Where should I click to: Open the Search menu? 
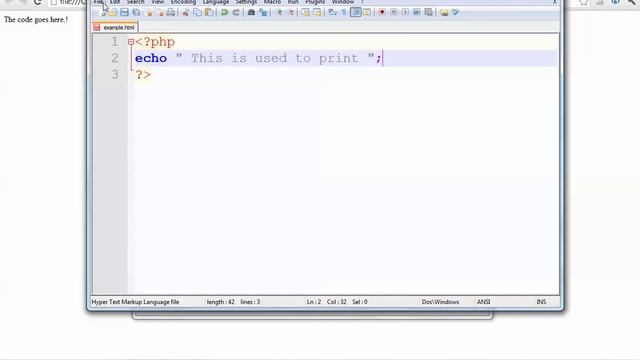[136, 2]
